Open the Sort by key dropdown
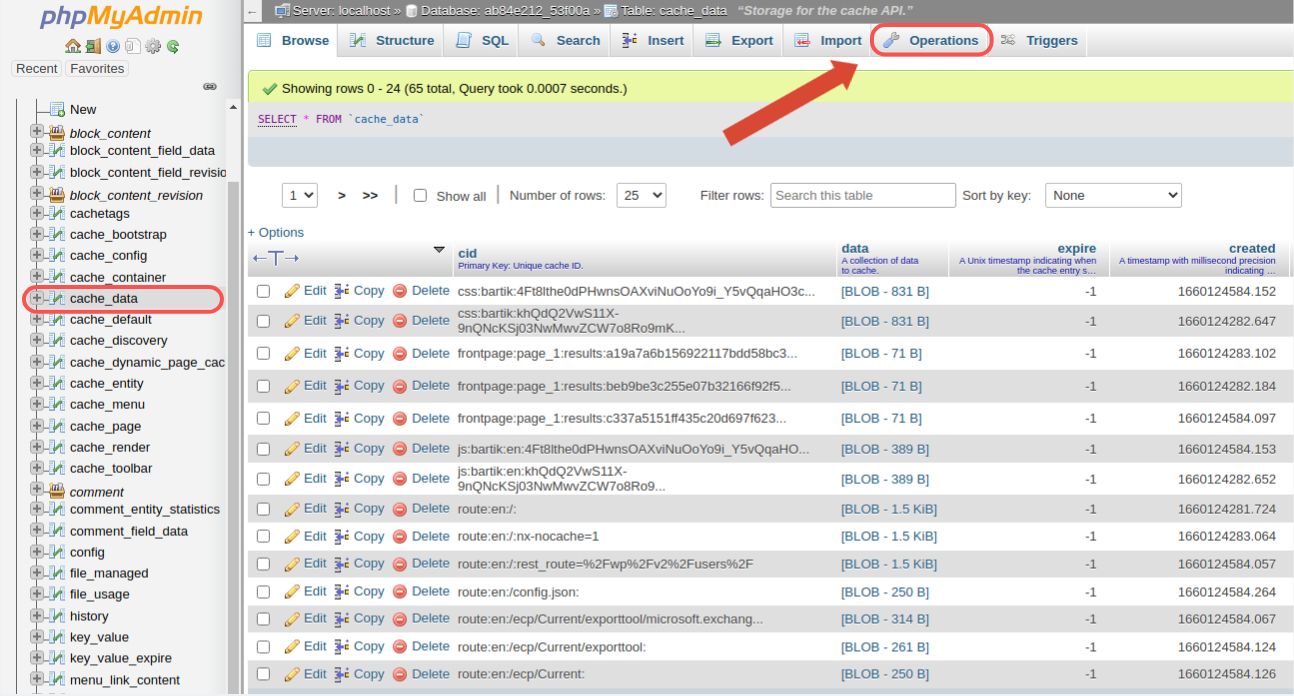Image resolution: width=1294 pixels, height=696 pixels. (1113, 195)
